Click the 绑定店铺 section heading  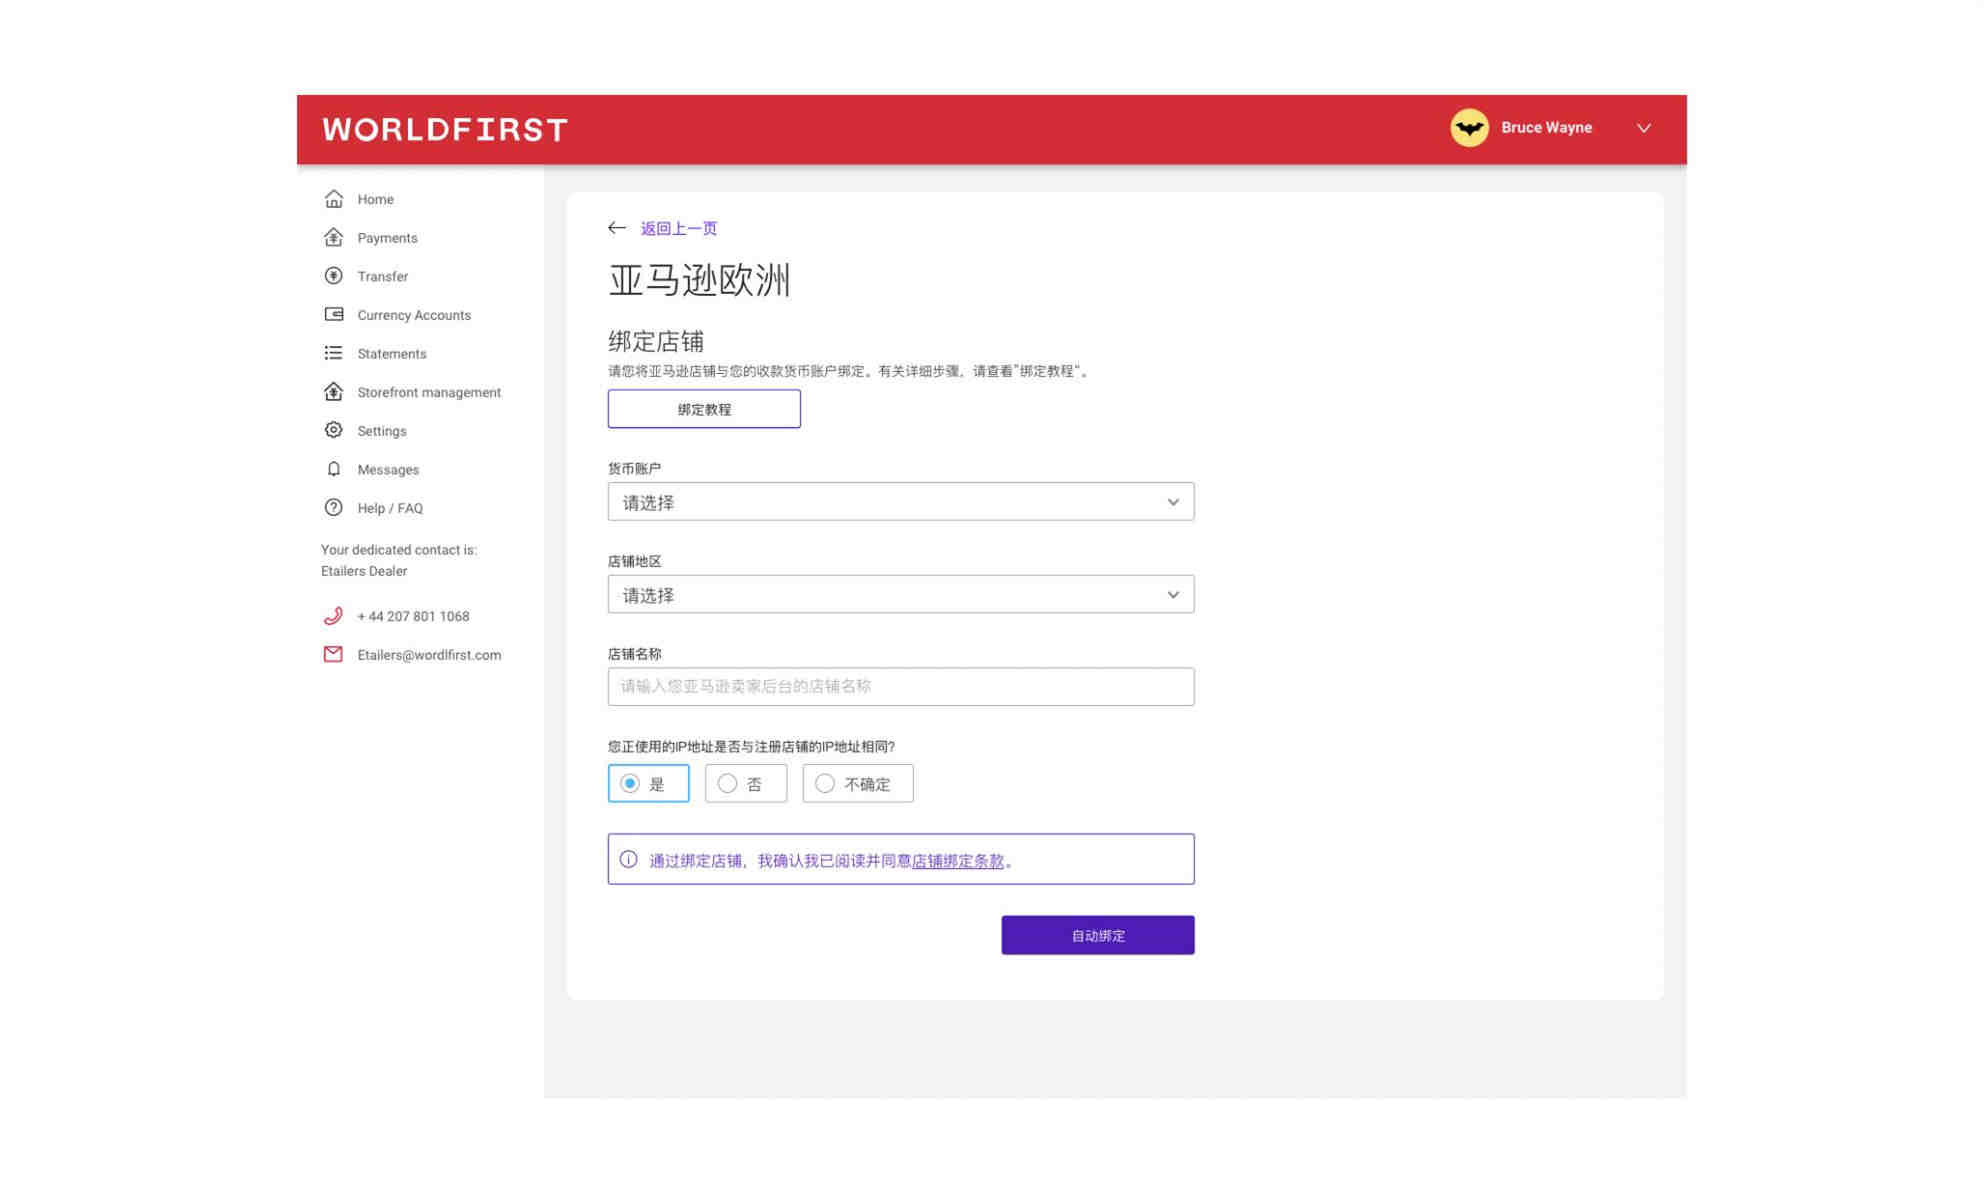pyautogui.click(x=656, y=341)
